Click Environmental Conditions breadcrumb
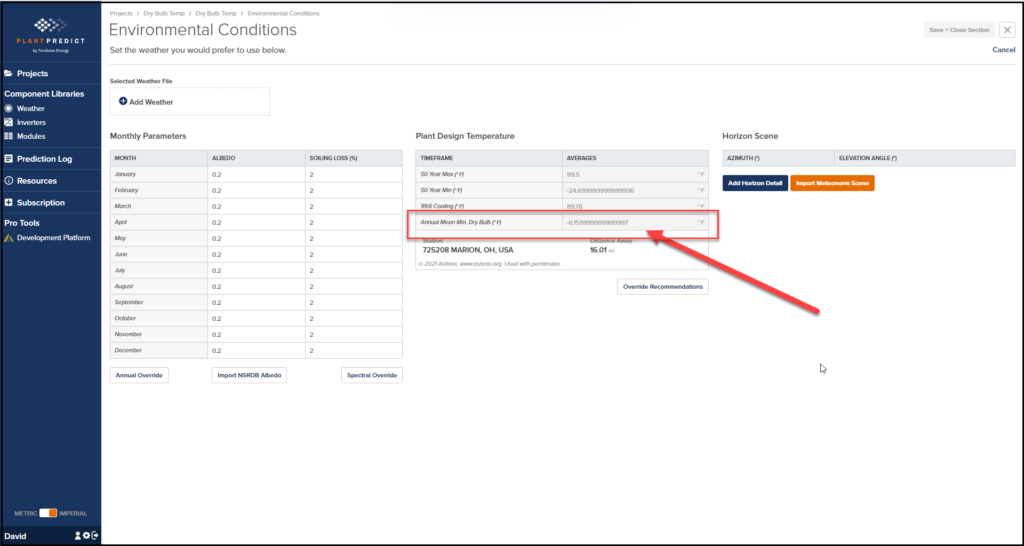Image resolution: width=1024 pixels, height=546 pixels. 283,13
